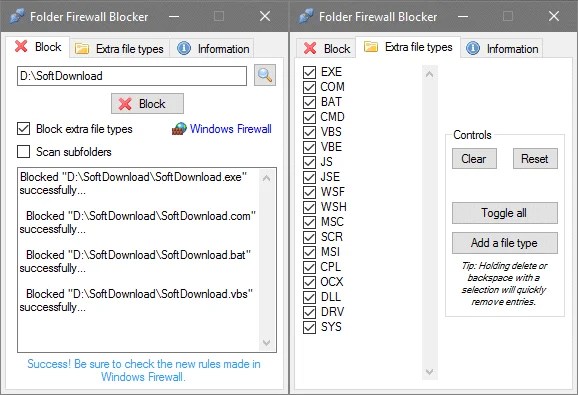Click the Block button below the path field
The image size is (578, 395).
tap(147, 104)
